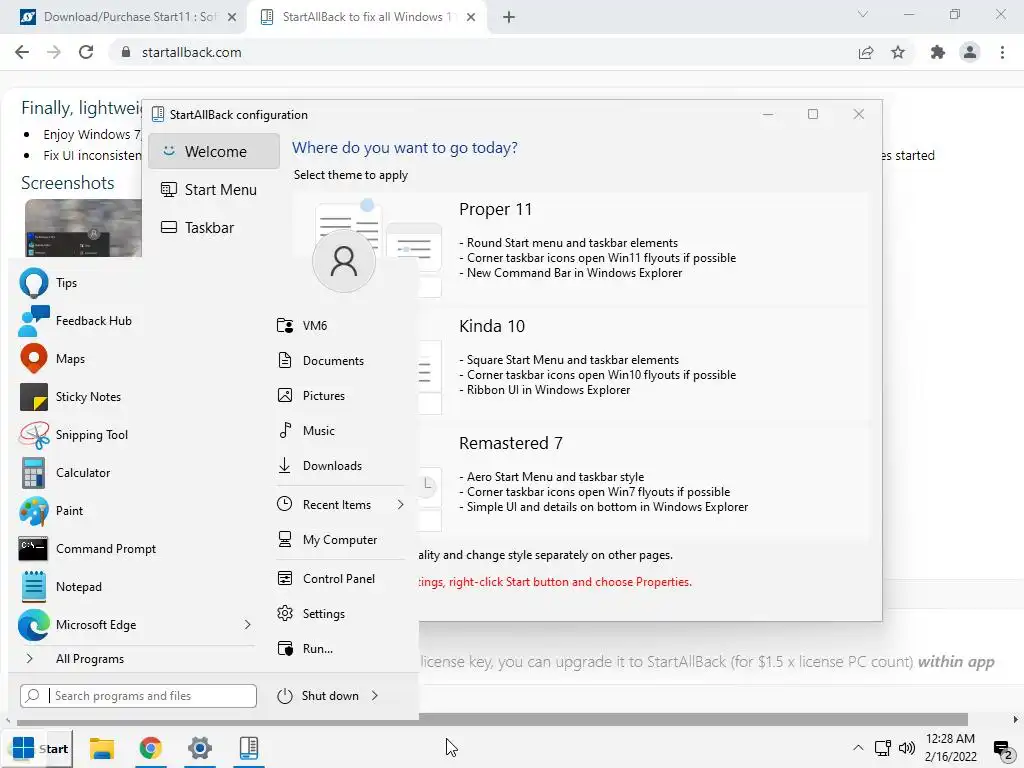Bookmark this page with star icon
The image size is (1024, 768).
898,52
